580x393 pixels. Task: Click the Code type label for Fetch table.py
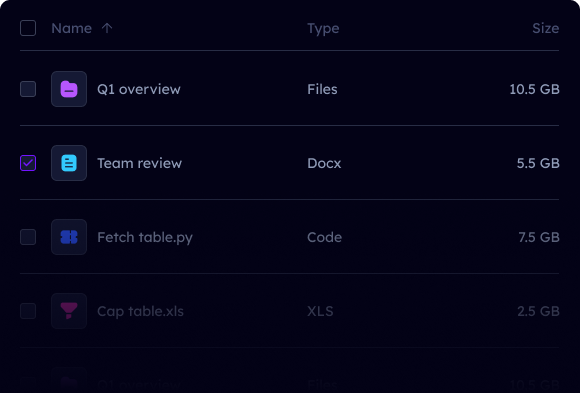pos(324,237)
